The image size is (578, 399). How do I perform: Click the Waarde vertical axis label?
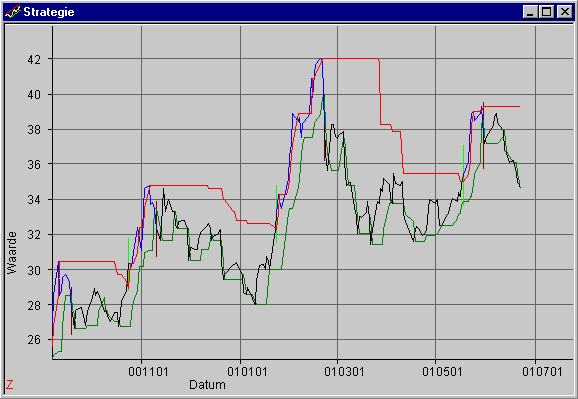click(12, 253)
